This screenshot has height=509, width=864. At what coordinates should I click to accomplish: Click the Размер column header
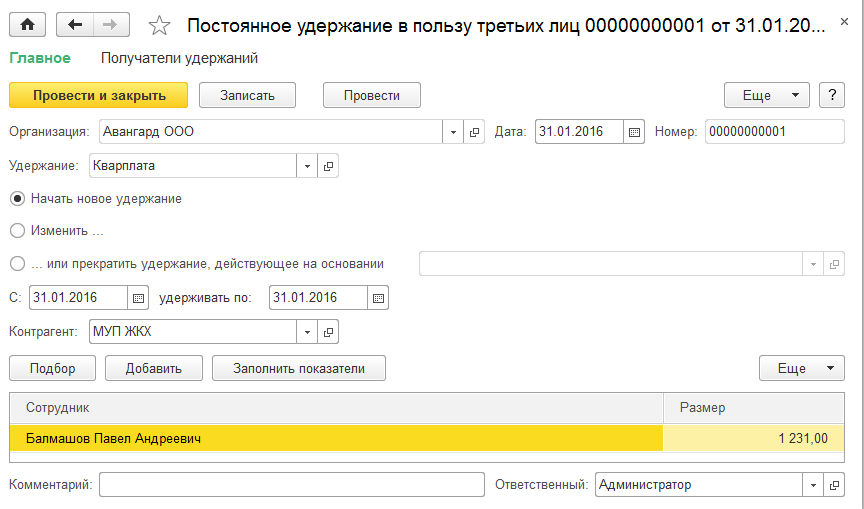tap(754, 408)
